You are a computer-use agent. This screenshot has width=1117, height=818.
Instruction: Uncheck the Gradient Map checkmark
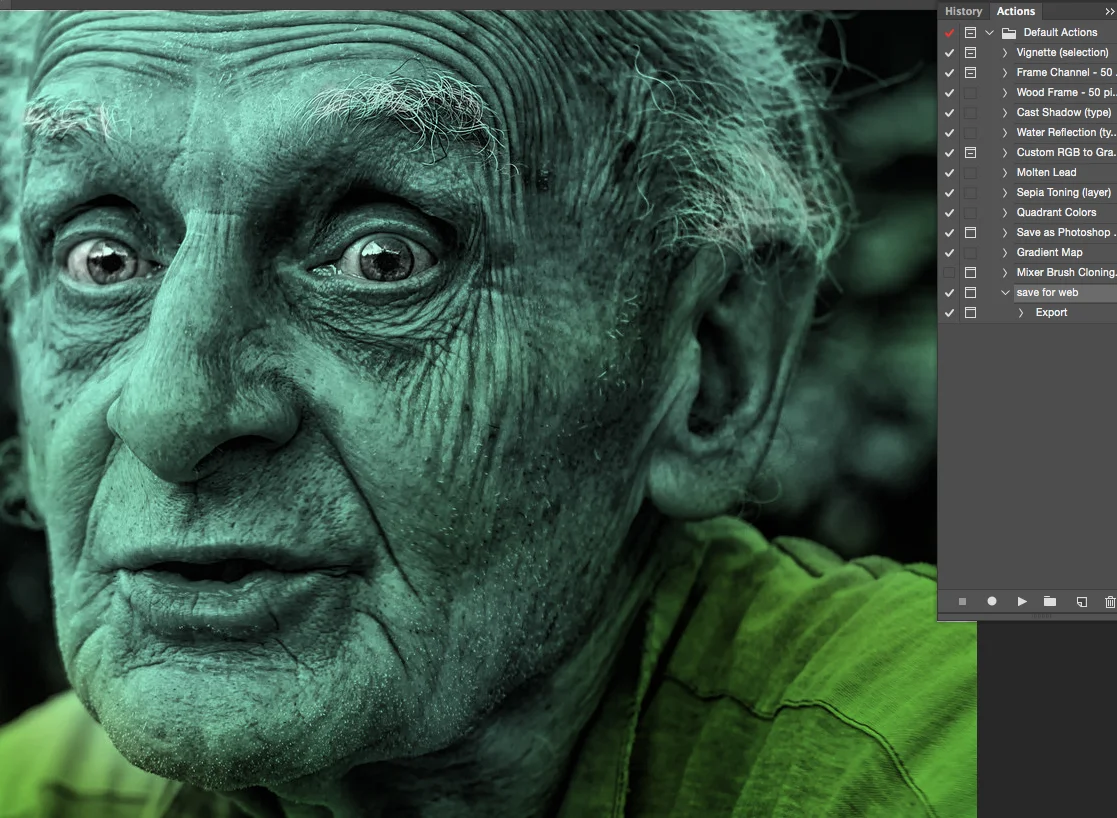tap(949, 252)
